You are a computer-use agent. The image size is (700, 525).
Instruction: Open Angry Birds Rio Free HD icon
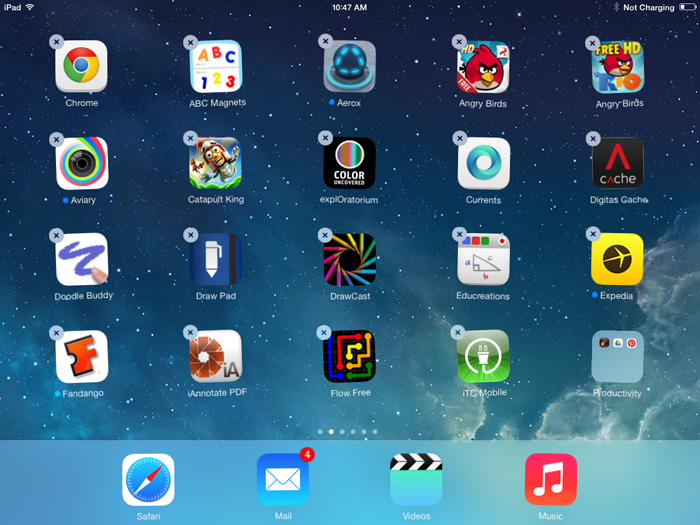tap(618, 67)
